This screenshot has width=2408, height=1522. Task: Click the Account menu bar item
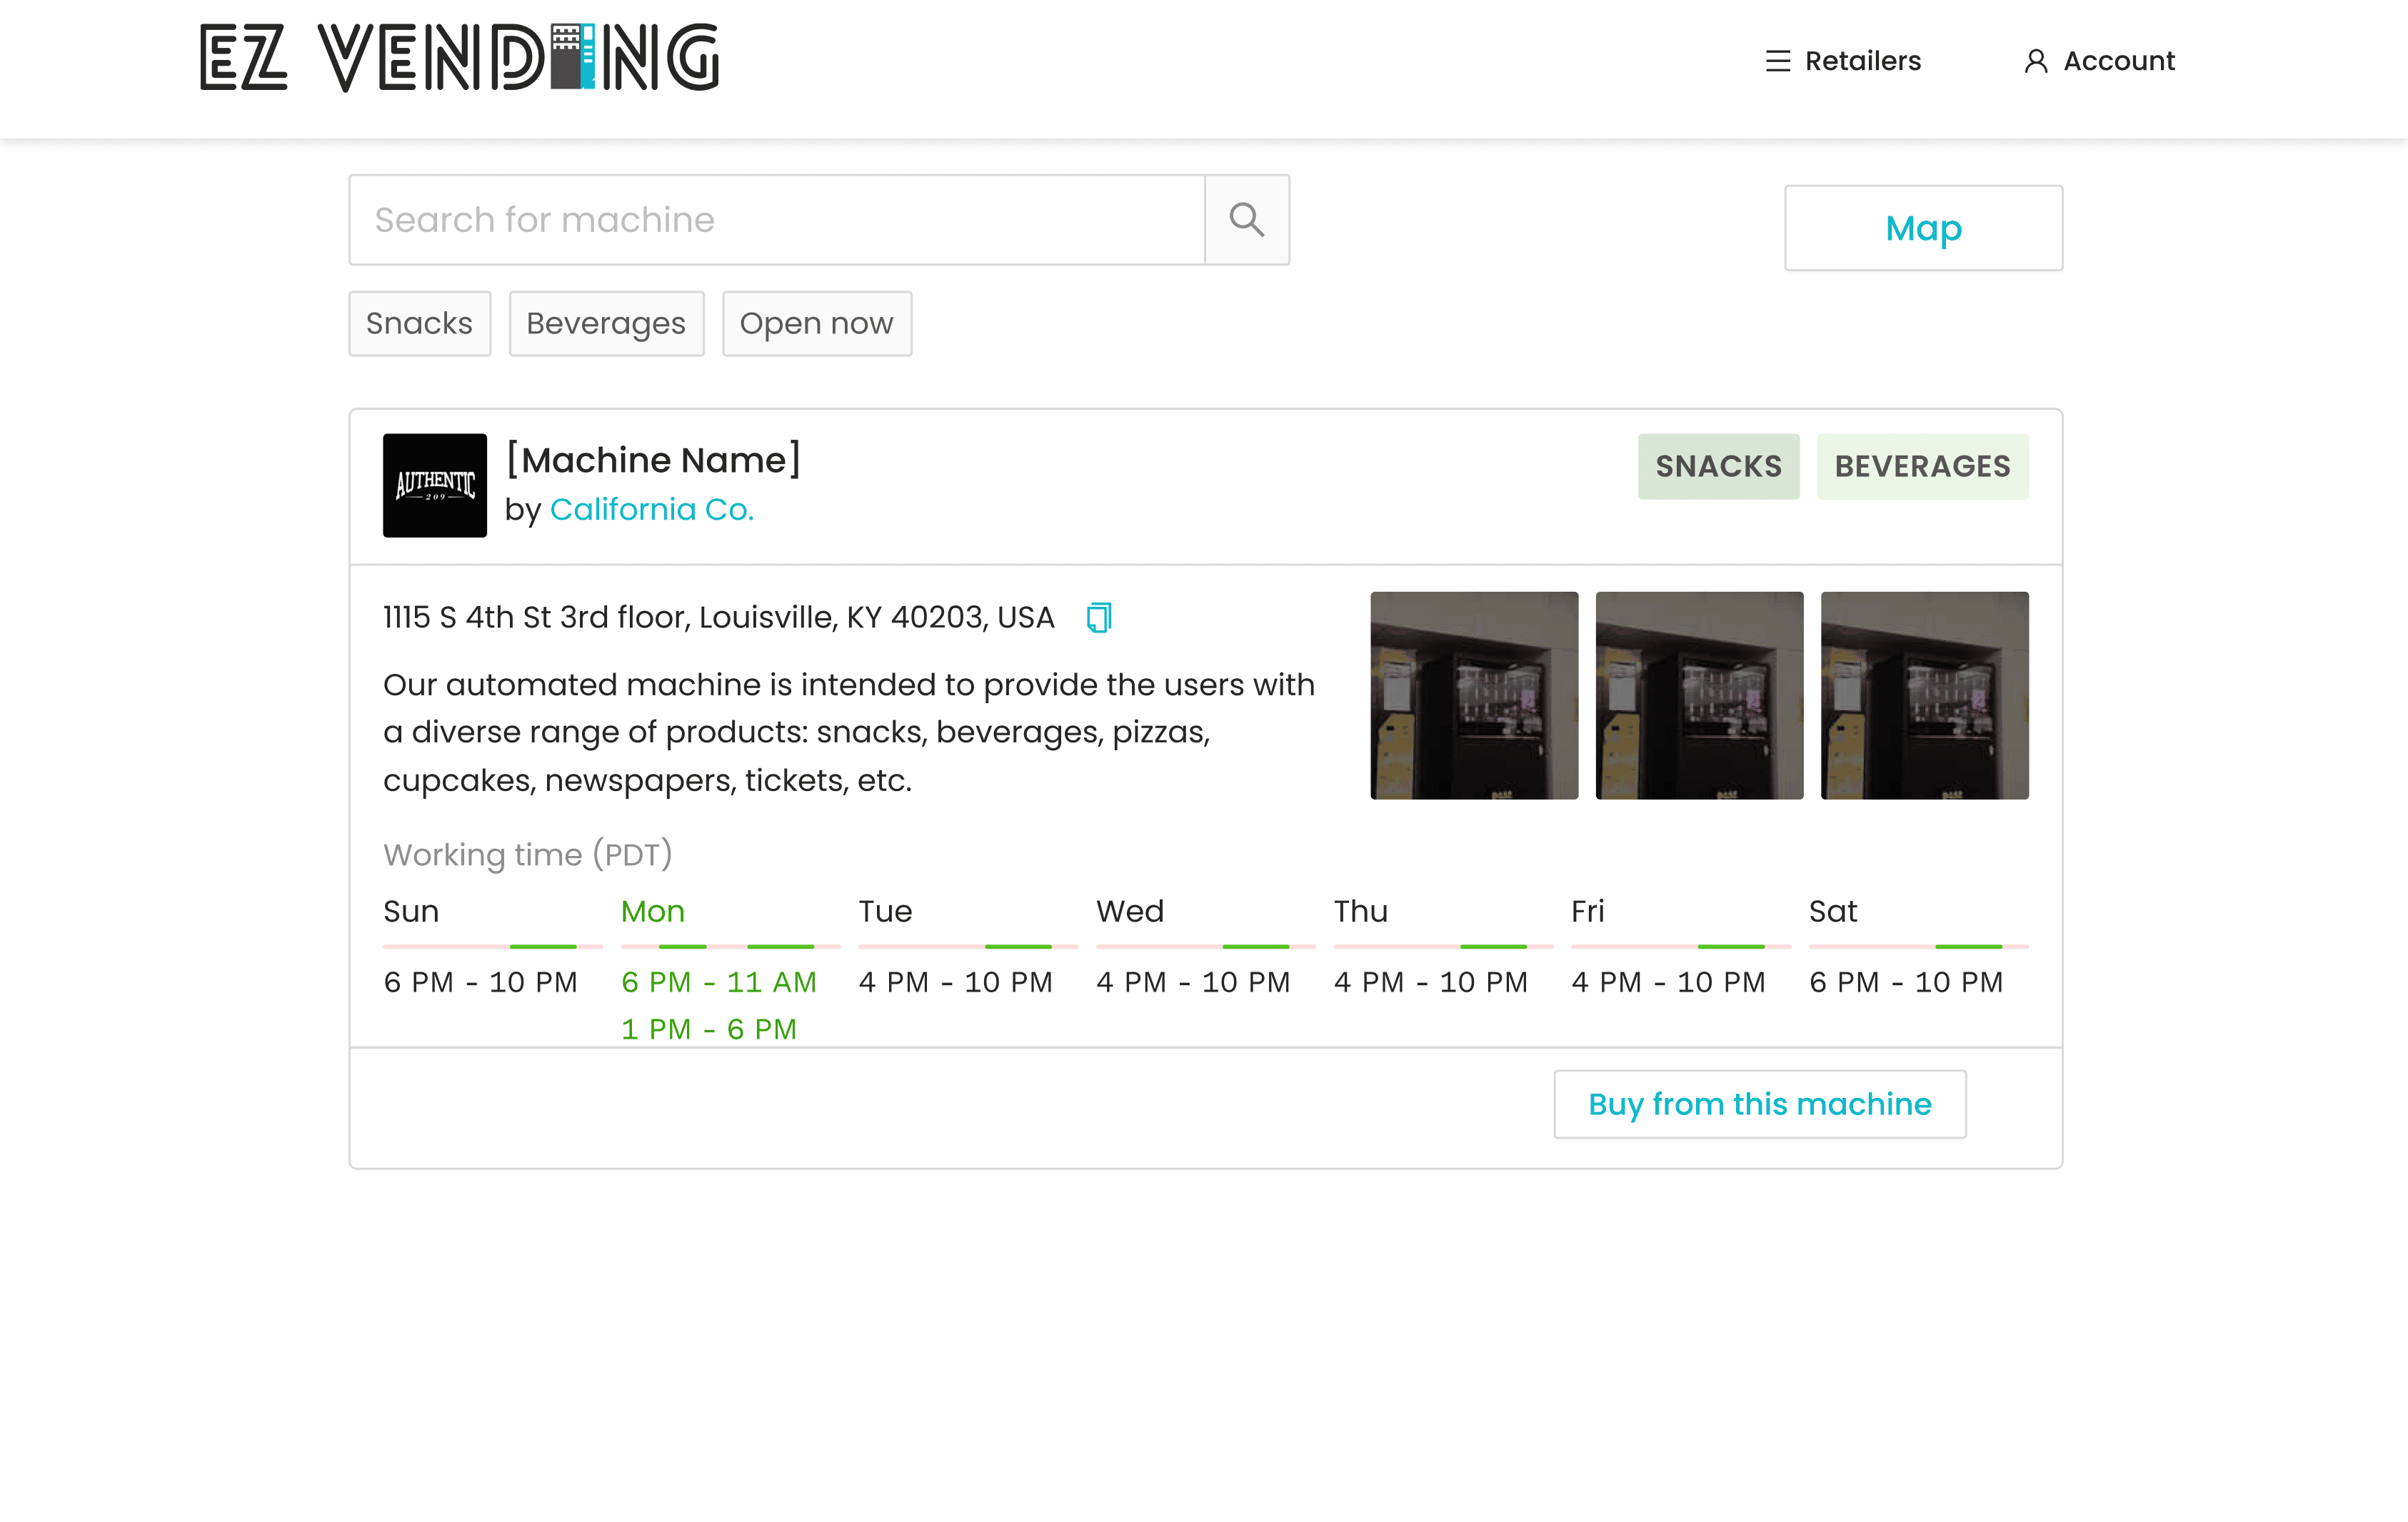2100,60
